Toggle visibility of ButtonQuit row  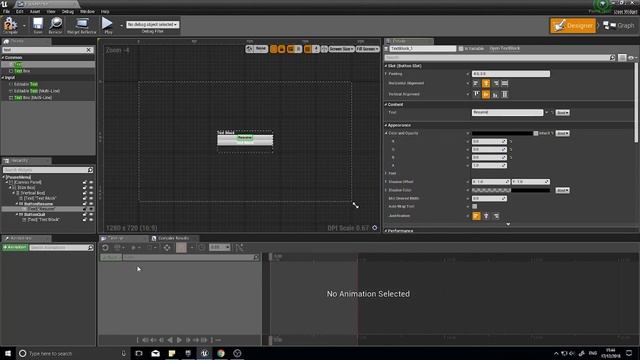[x=91, y=214]
